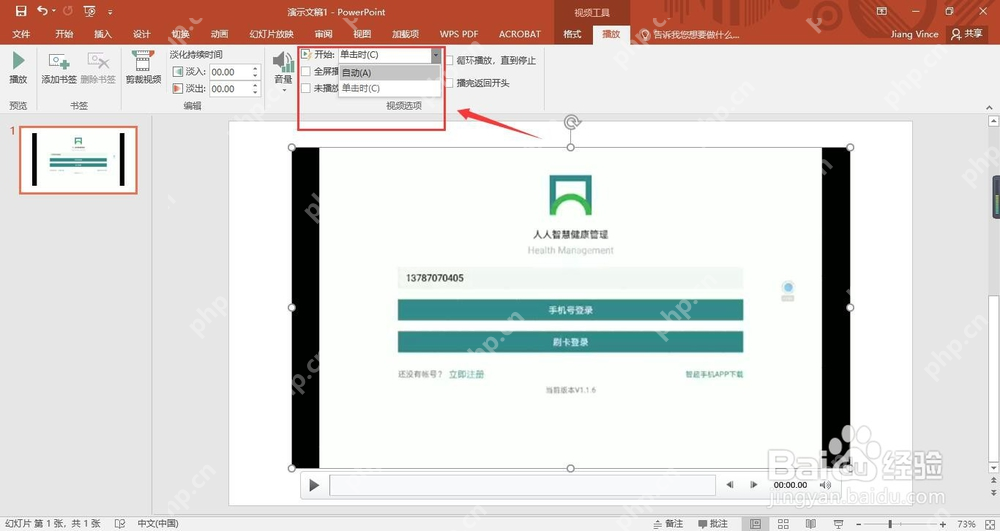Open the Slide Show ribbon tab
The height and width of the screenshot is (531, 1000).
[272, 34]
